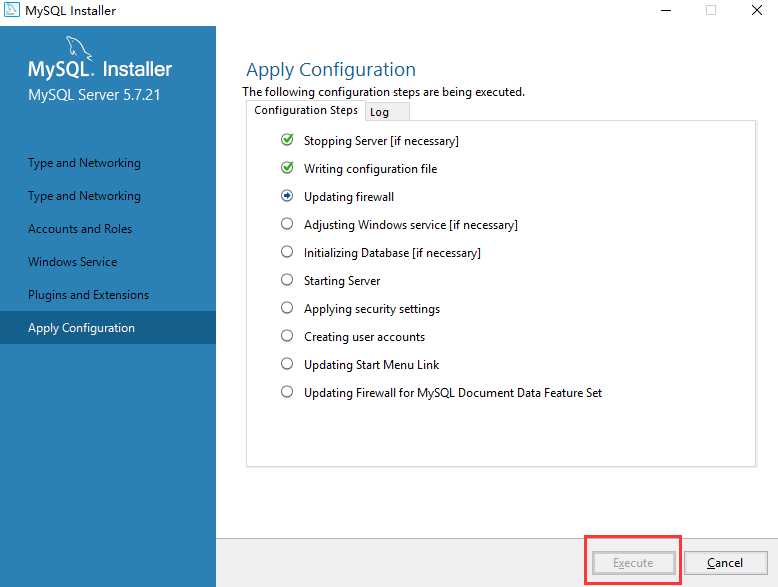The height and width of the screenshot is (587, 778).
Task: Close the MySQL Installer window
Action: tap(756, 10)
